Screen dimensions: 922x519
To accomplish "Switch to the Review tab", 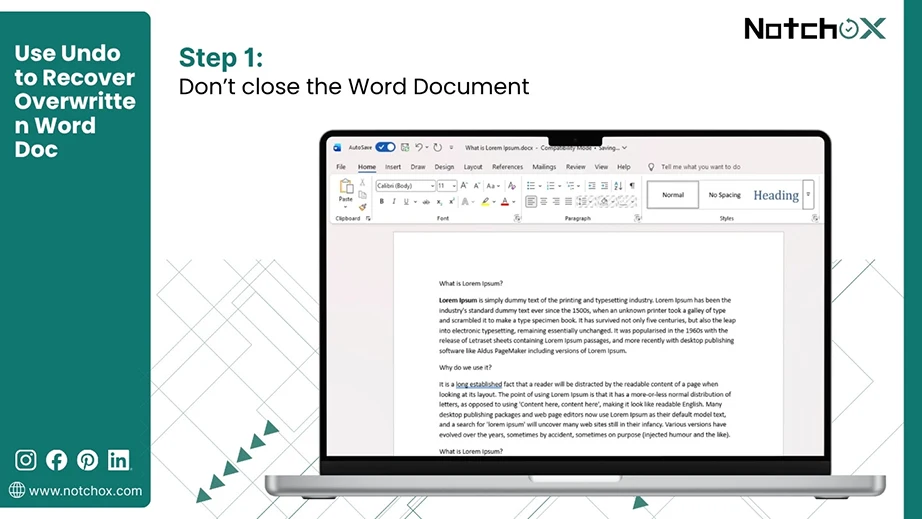I will 576,167.
